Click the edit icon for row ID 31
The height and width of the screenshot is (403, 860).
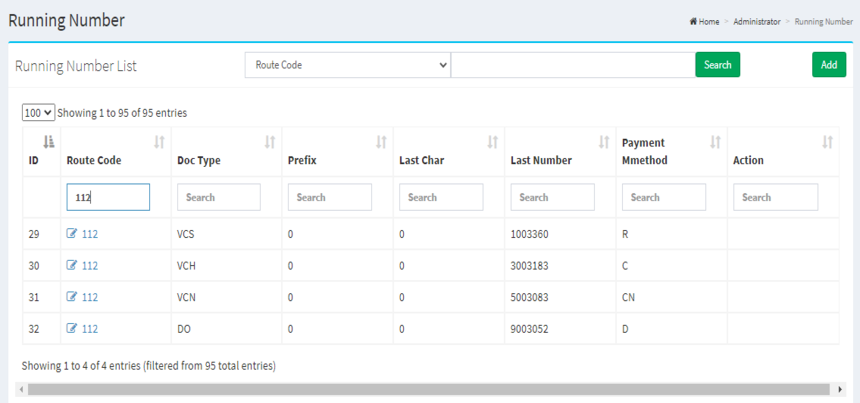(72, 297)
